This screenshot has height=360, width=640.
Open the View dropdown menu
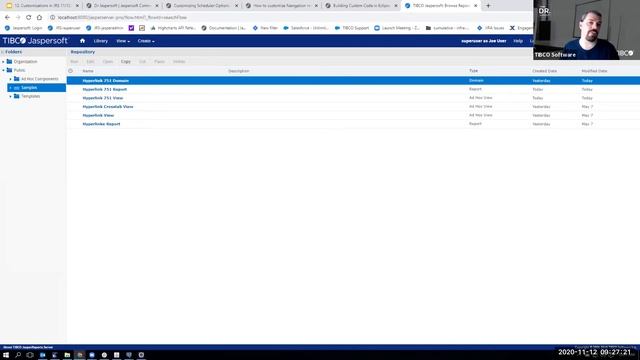click(123, 41)
